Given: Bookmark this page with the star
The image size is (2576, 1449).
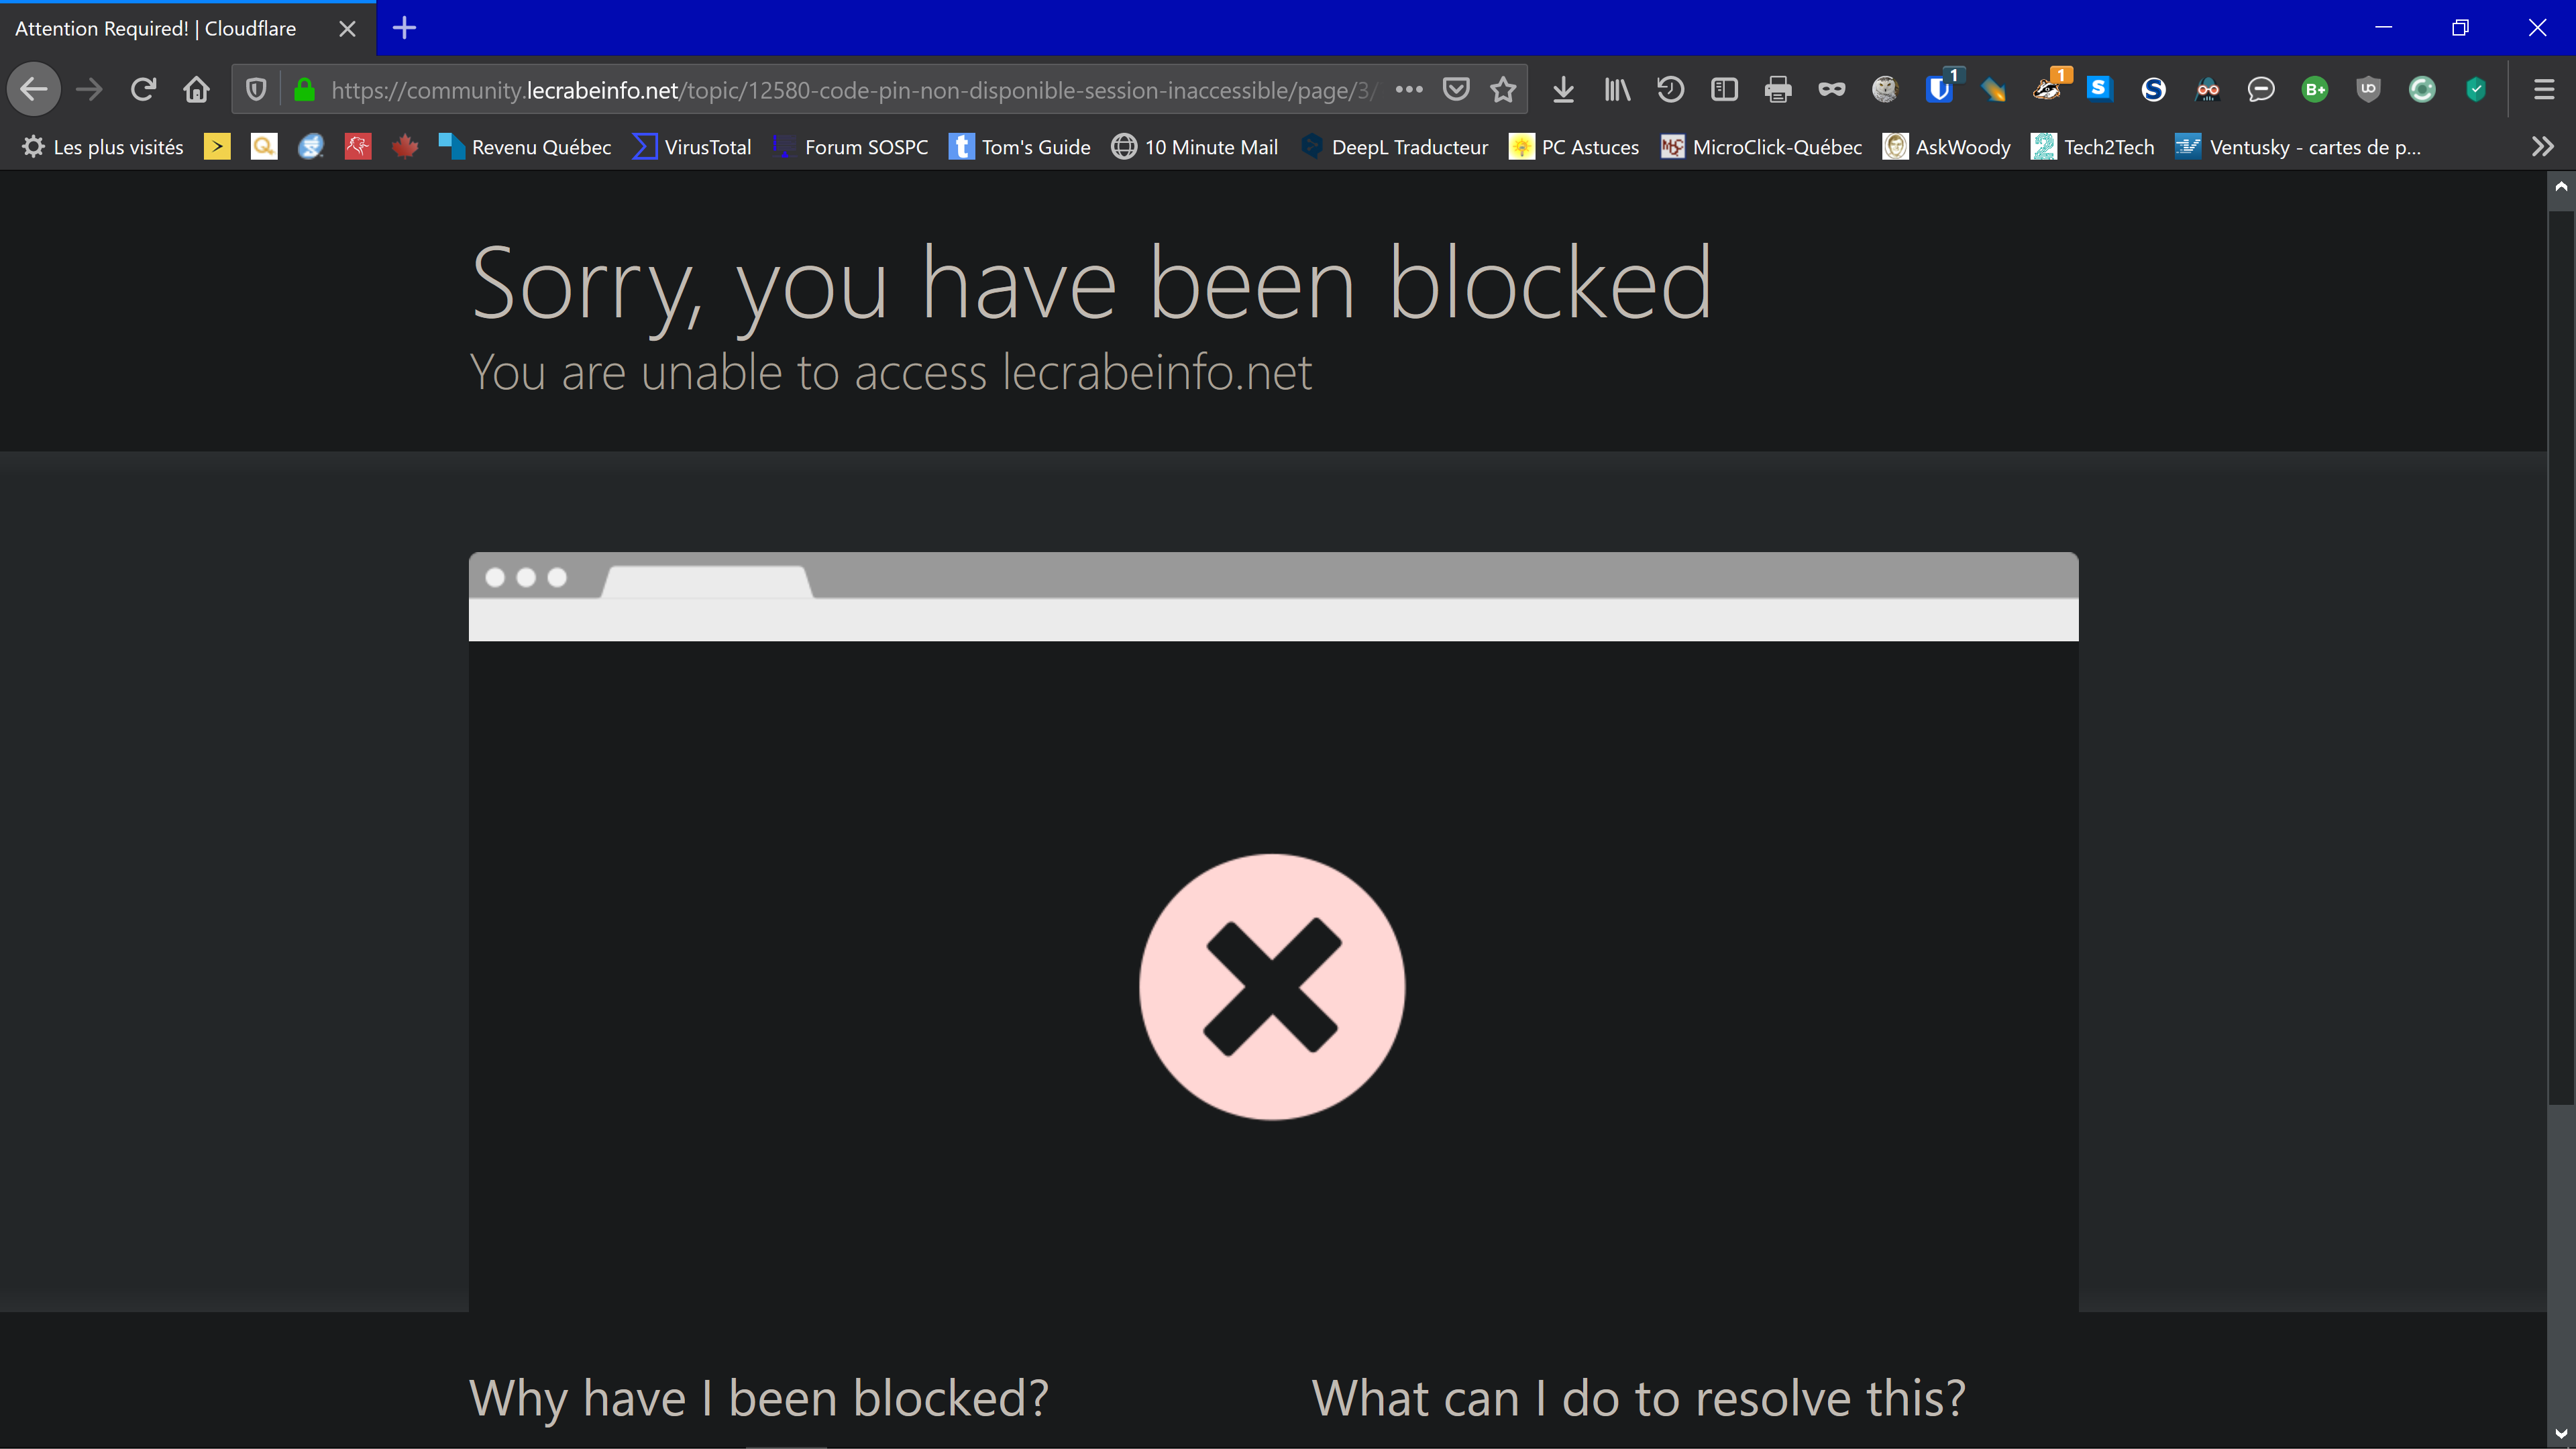Looking at the screenshot, I should tap(1503, 90).
